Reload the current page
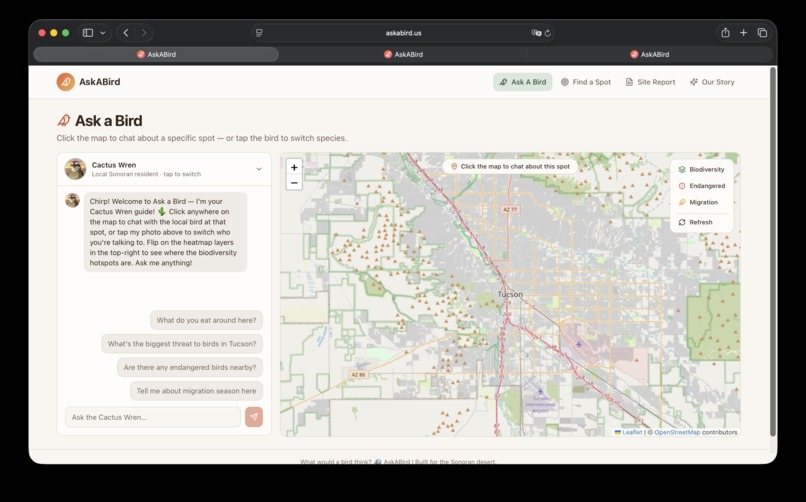This screenshot has width=806, height=502. [x=548, y=33]
